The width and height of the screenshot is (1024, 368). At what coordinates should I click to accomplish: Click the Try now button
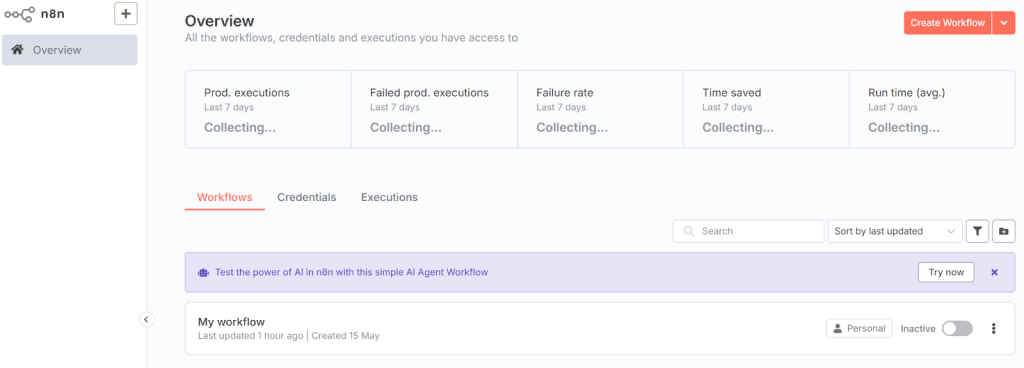[x=946, y=272]
